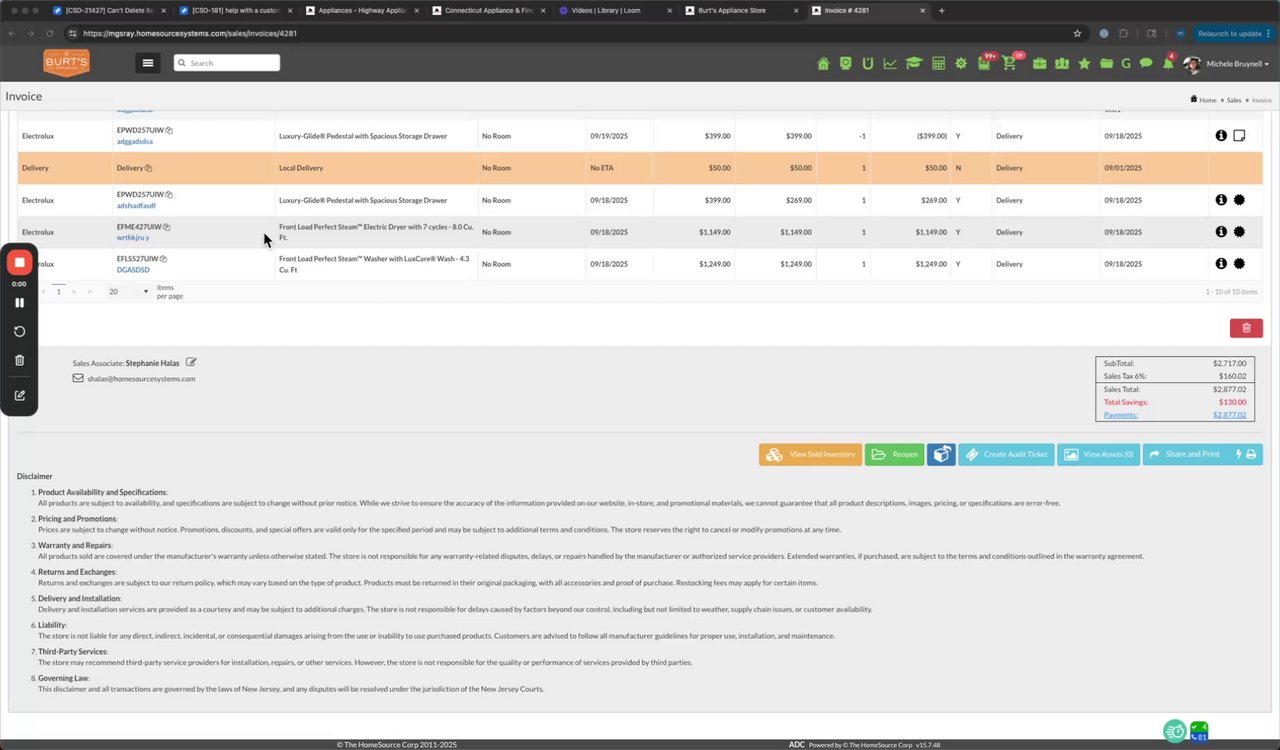Open the settings gear icon in the header
Image resolution: width=1280 pixels, height=750 pixels.
pos(961,63)
